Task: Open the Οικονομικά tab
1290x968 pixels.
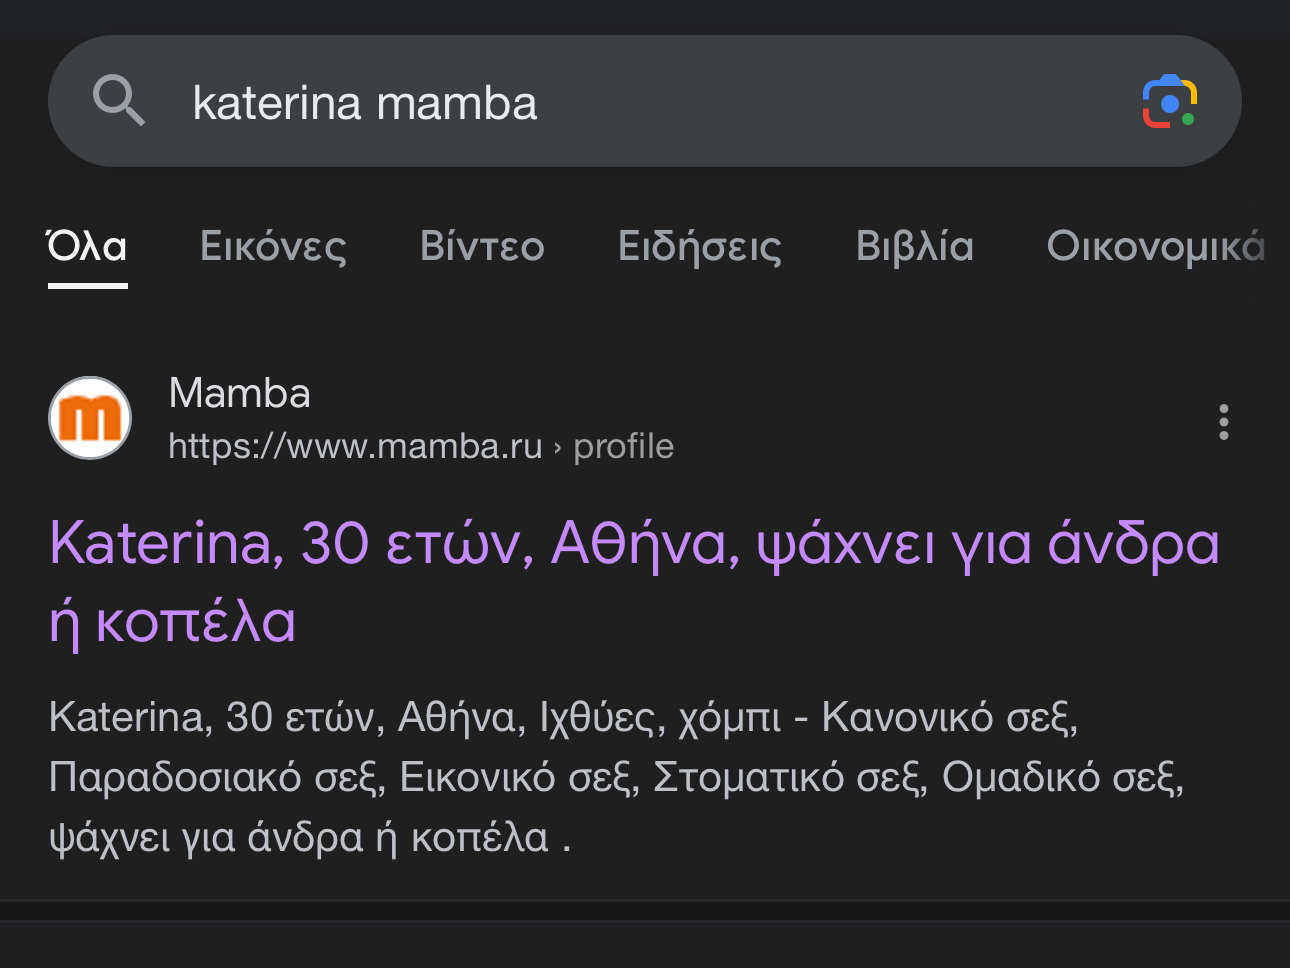Action: point(1155,246)
